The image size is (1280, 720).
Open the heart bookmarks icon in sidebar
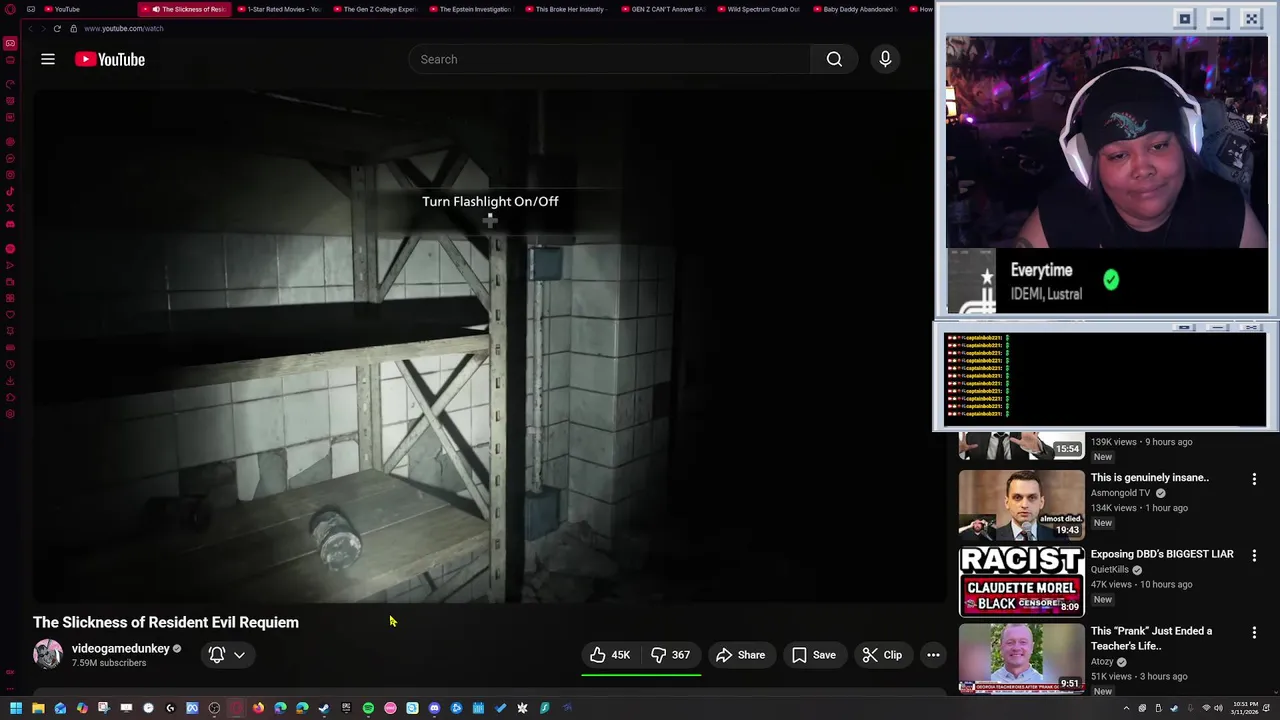(10, 315)
